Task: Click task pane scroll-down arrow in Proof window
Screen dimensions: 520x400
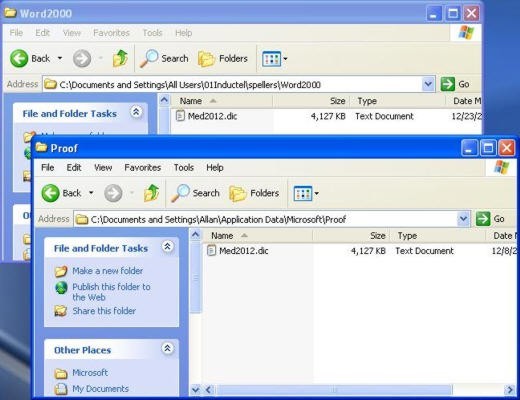Action: click(x=195, y=389)
